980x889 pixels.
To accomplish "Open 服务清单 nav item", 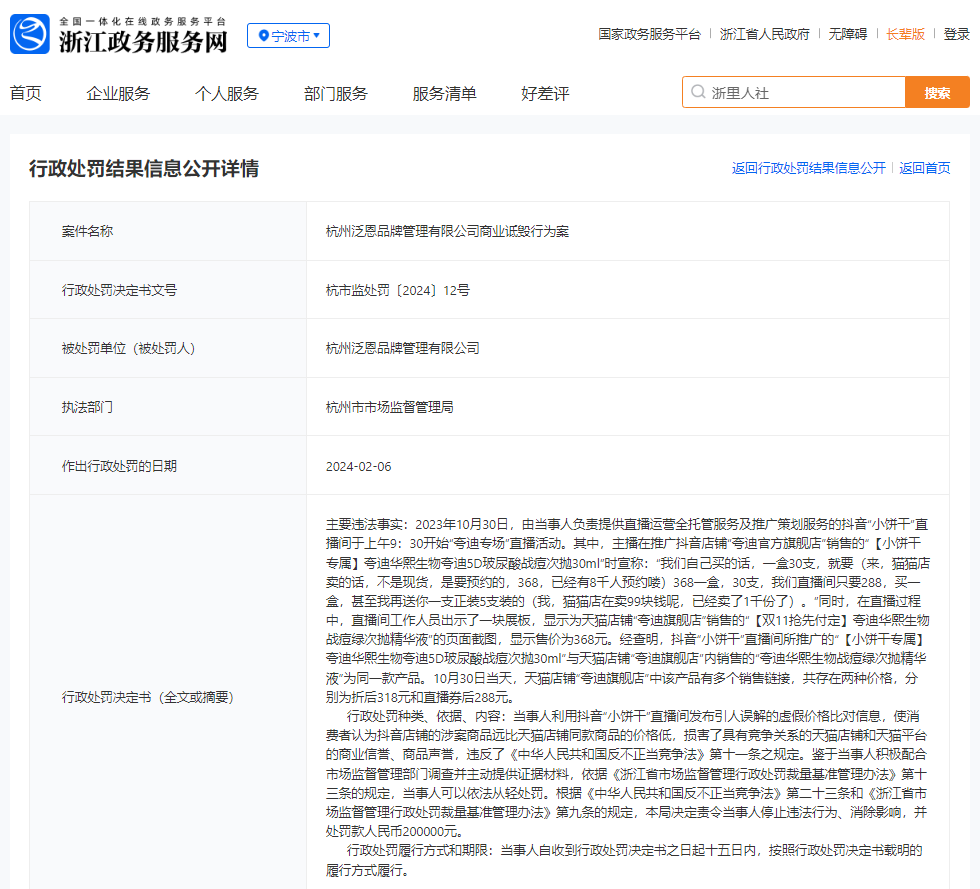I will coord(444,94).
